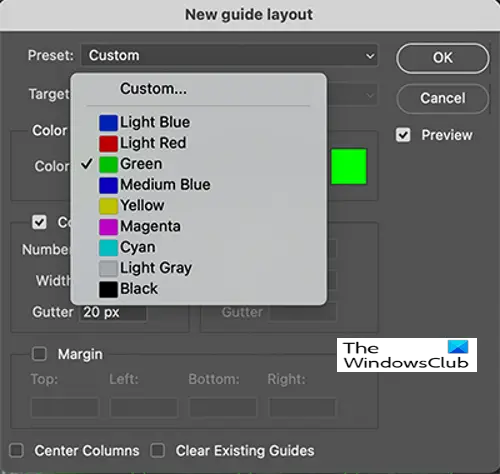
Task: Check Clear Existing Guides option
Action: [x=158, y=451]
